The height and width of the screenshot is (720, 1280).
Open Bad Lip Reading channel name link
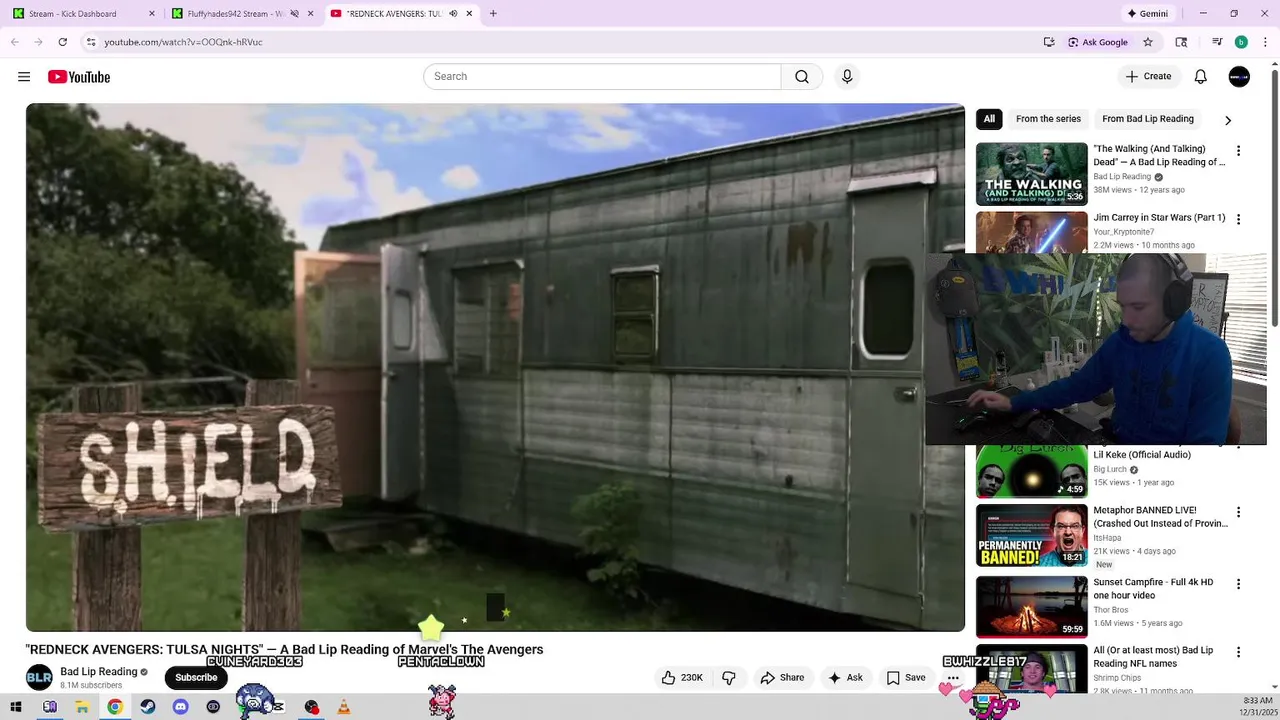click(x=99, y=672)
